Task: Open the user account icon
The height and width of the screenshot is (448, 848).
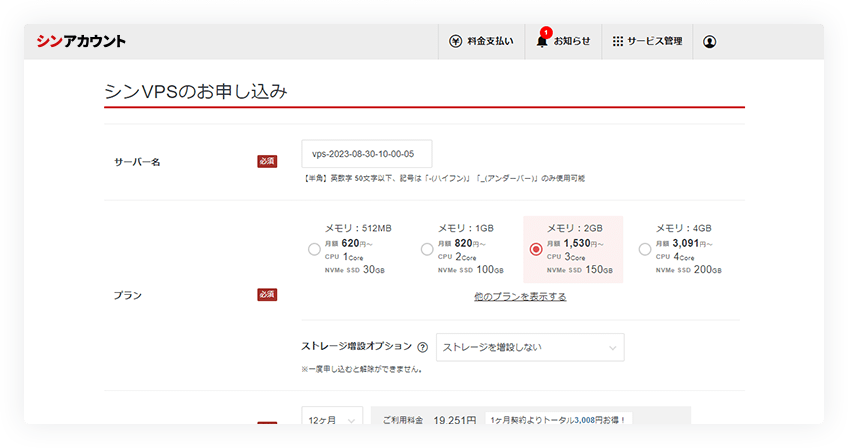Action: click(710, 42)
